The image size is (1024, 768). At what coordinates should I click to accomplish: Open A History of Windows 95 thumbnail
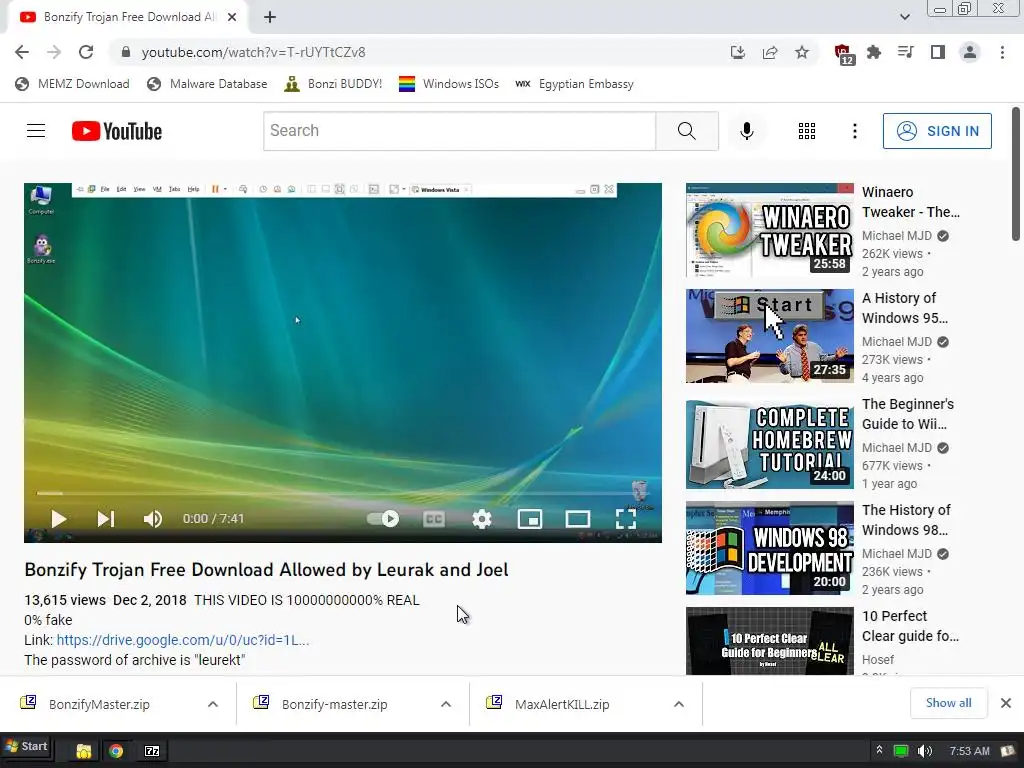click(x=769, y=336)
